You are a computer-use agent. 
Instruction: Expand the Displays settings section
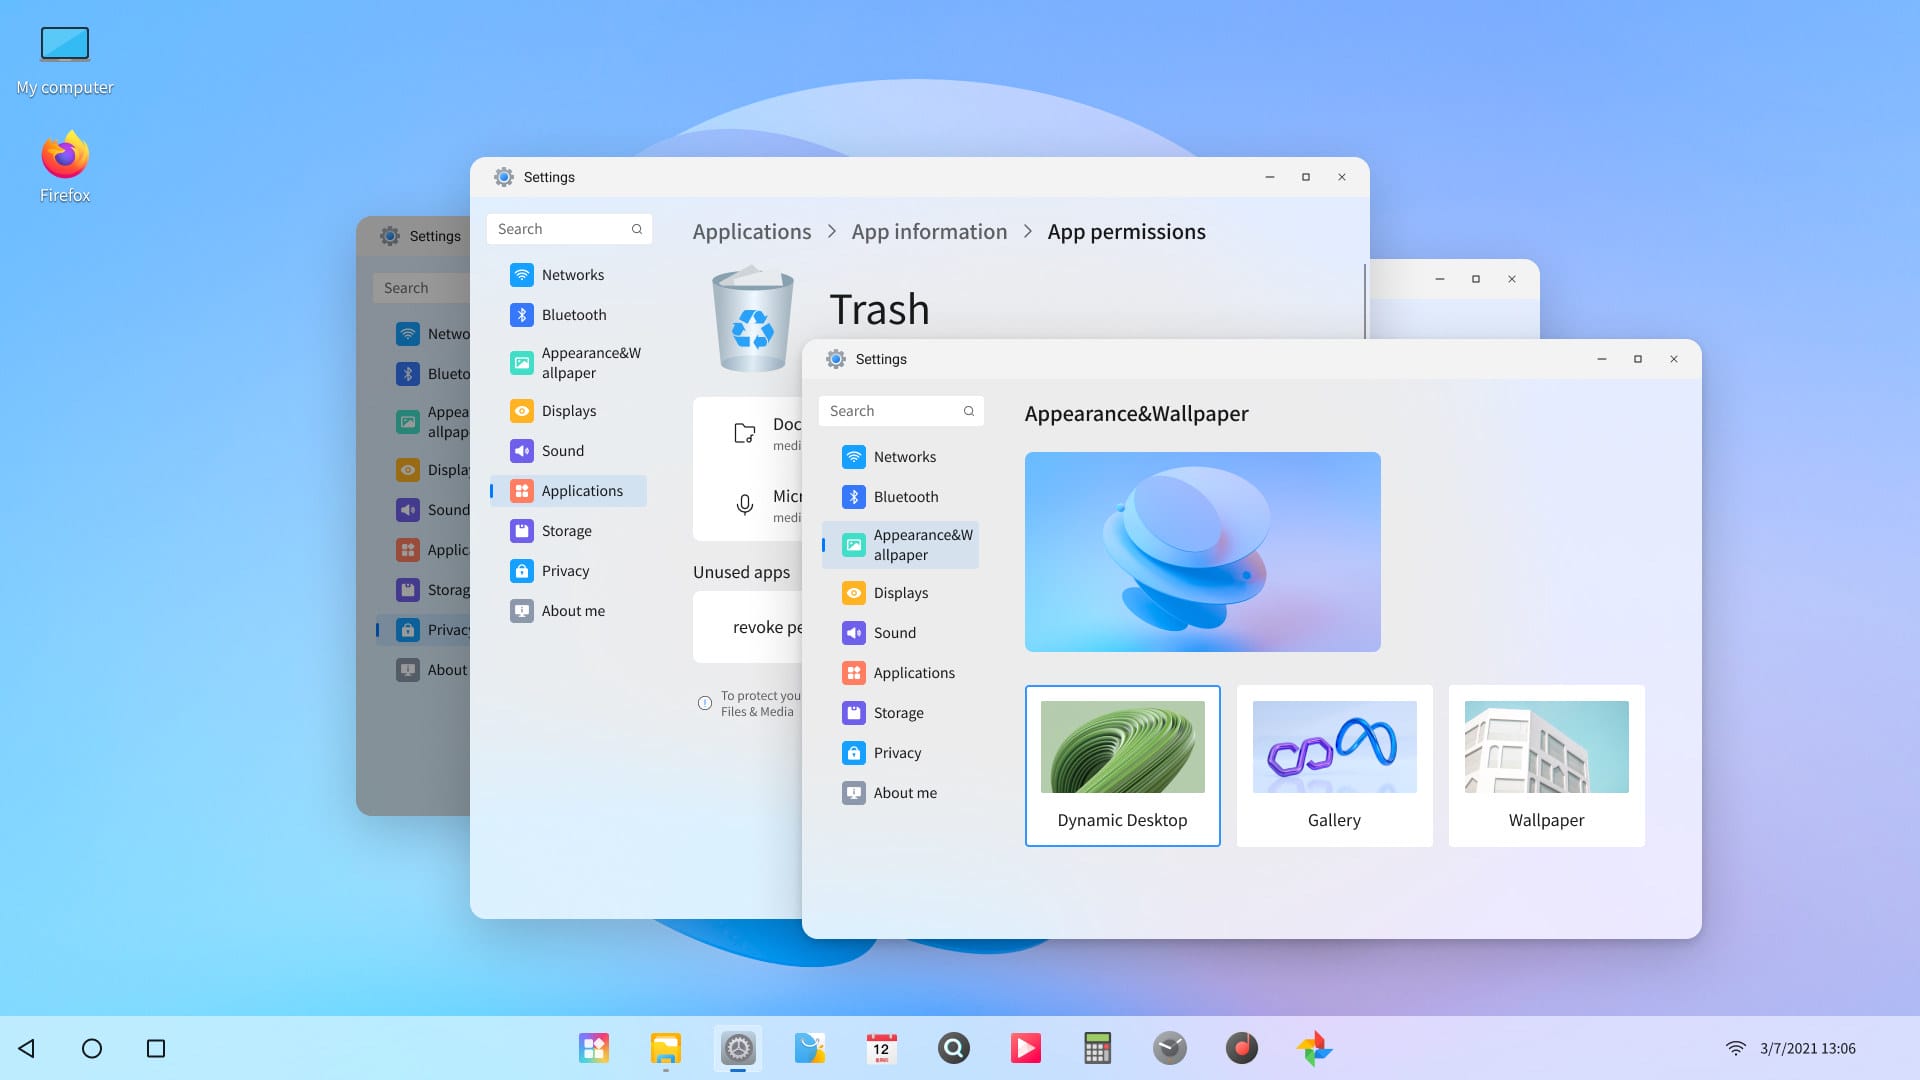click(901, 592)
